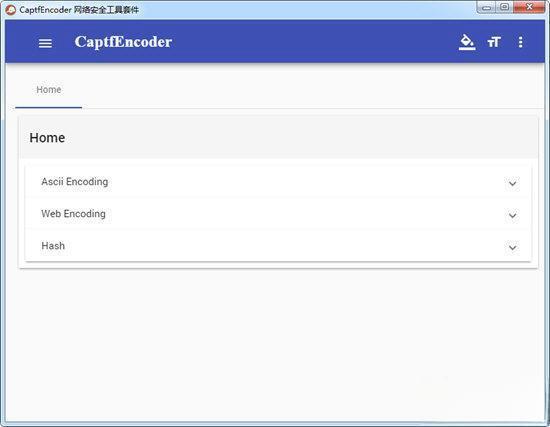
Task: Select the Hash label
Action: pyautogui.click(x=53, y=246)
